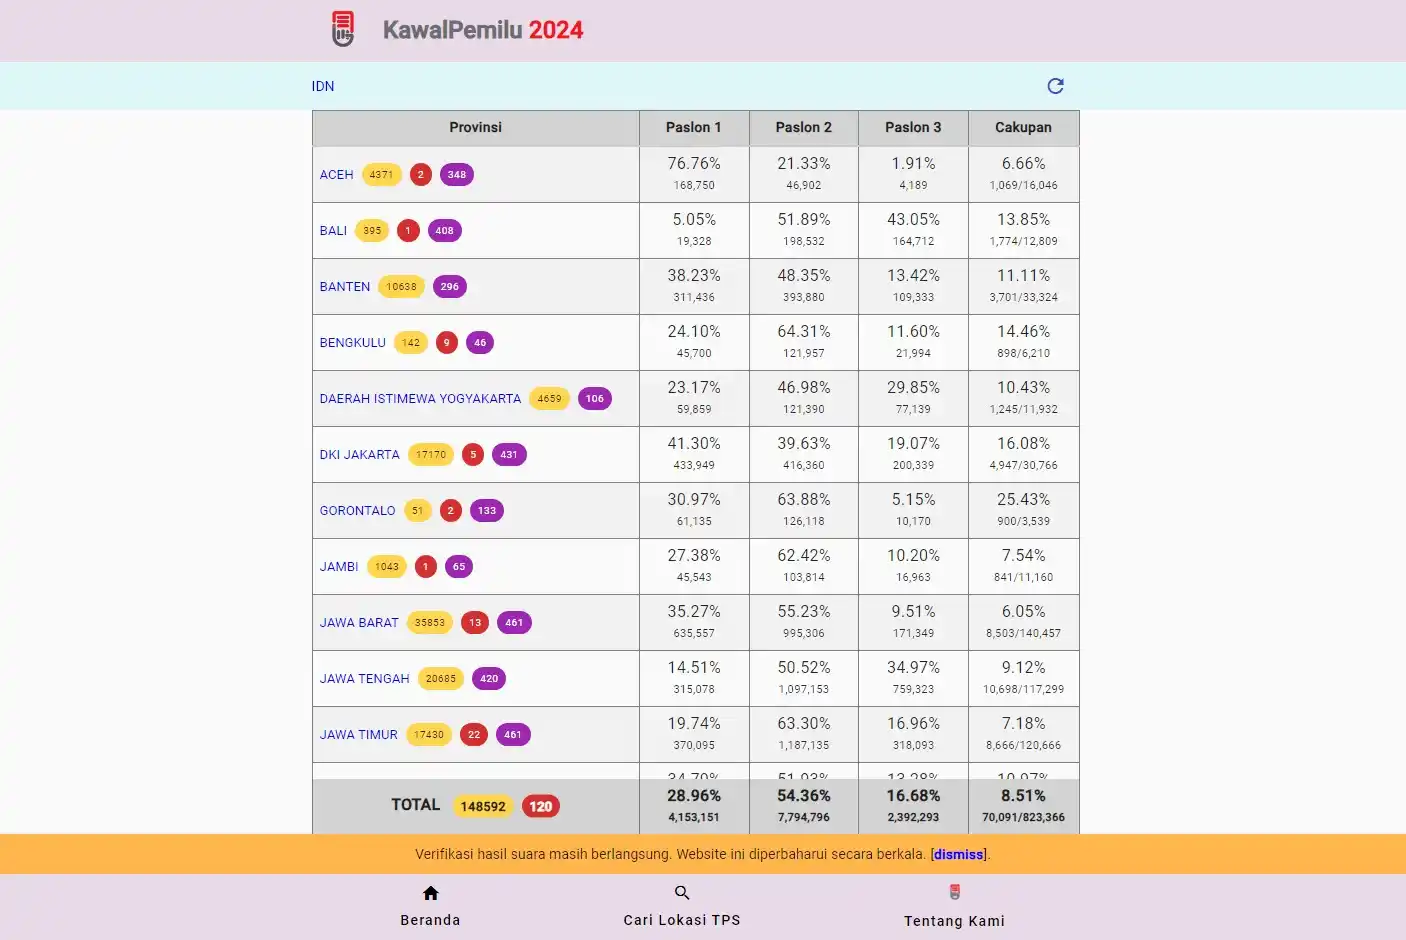1406x940 pixels.
Task: Click the IDN breadcrumb link
Action: pos(323,86)
